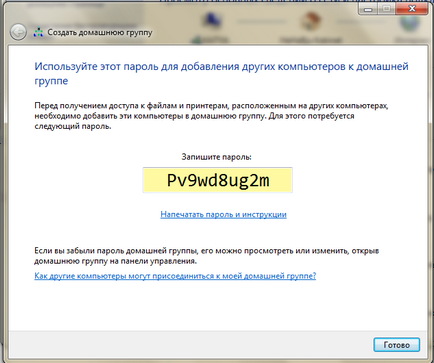
Task: Close the homegroup wizard with red X
Action: [x=412, y=9]
